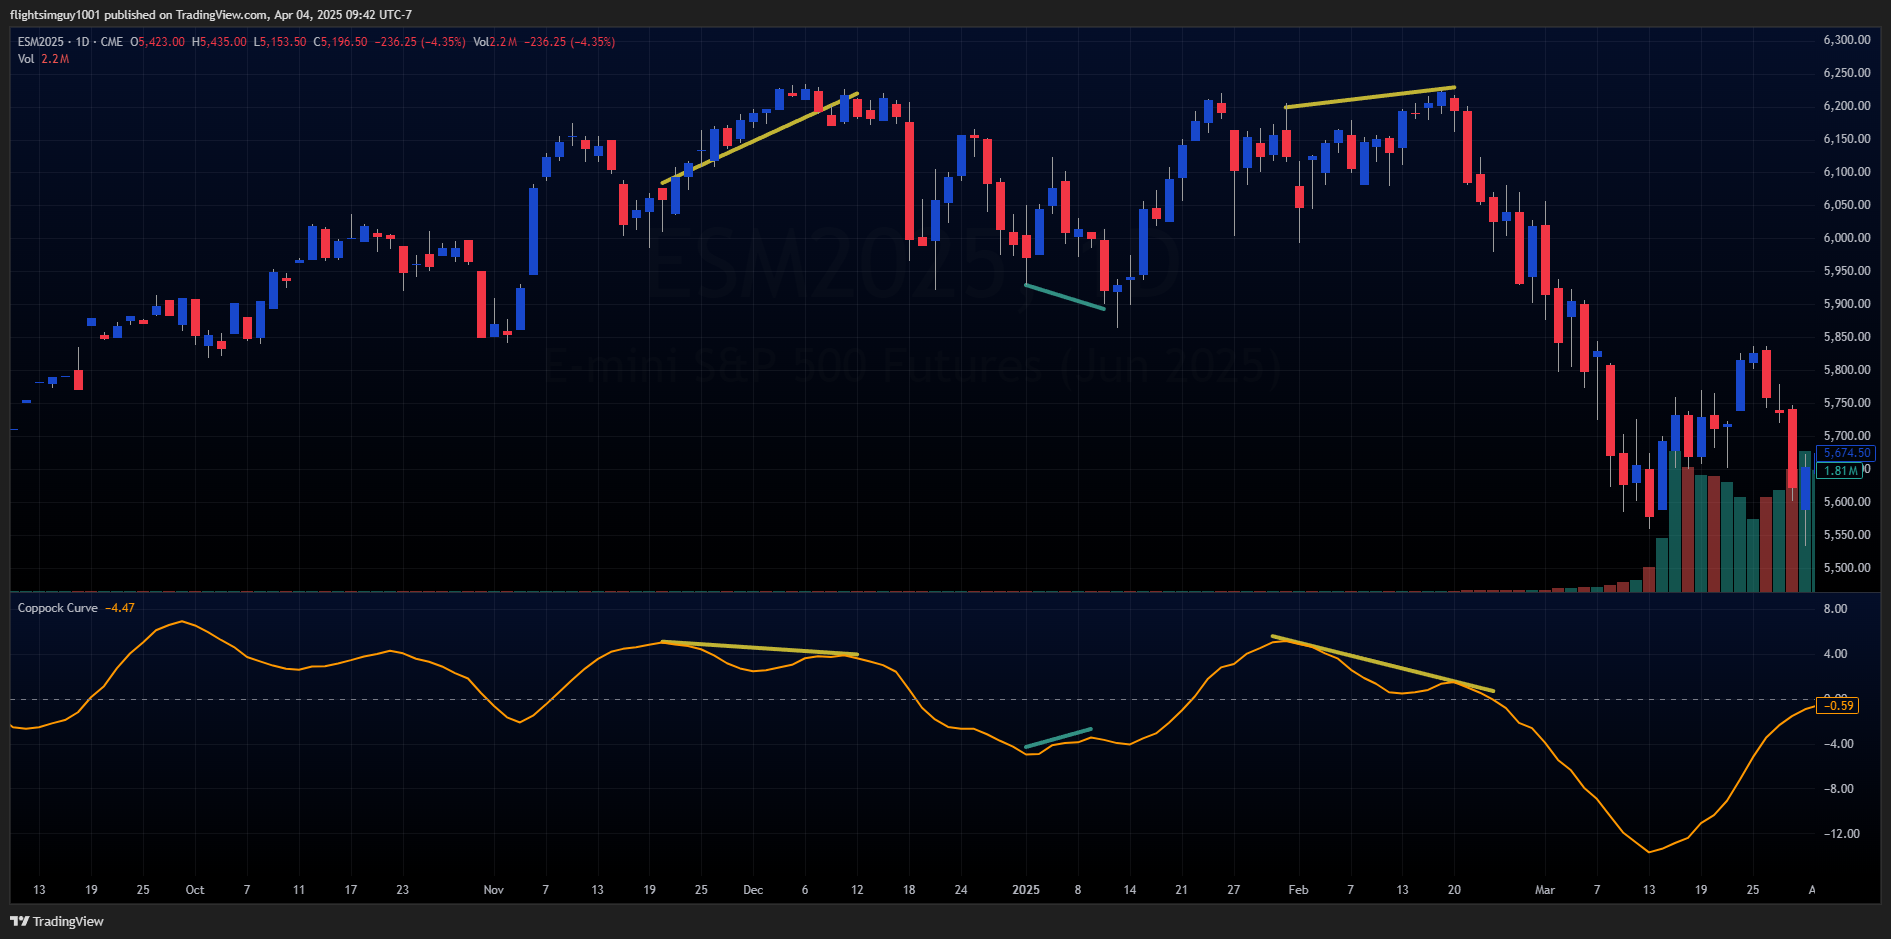Click the -12.00 Coppock axis label
The height and width of the screenshot is (939, 1891).
(x=1840, y=834)
